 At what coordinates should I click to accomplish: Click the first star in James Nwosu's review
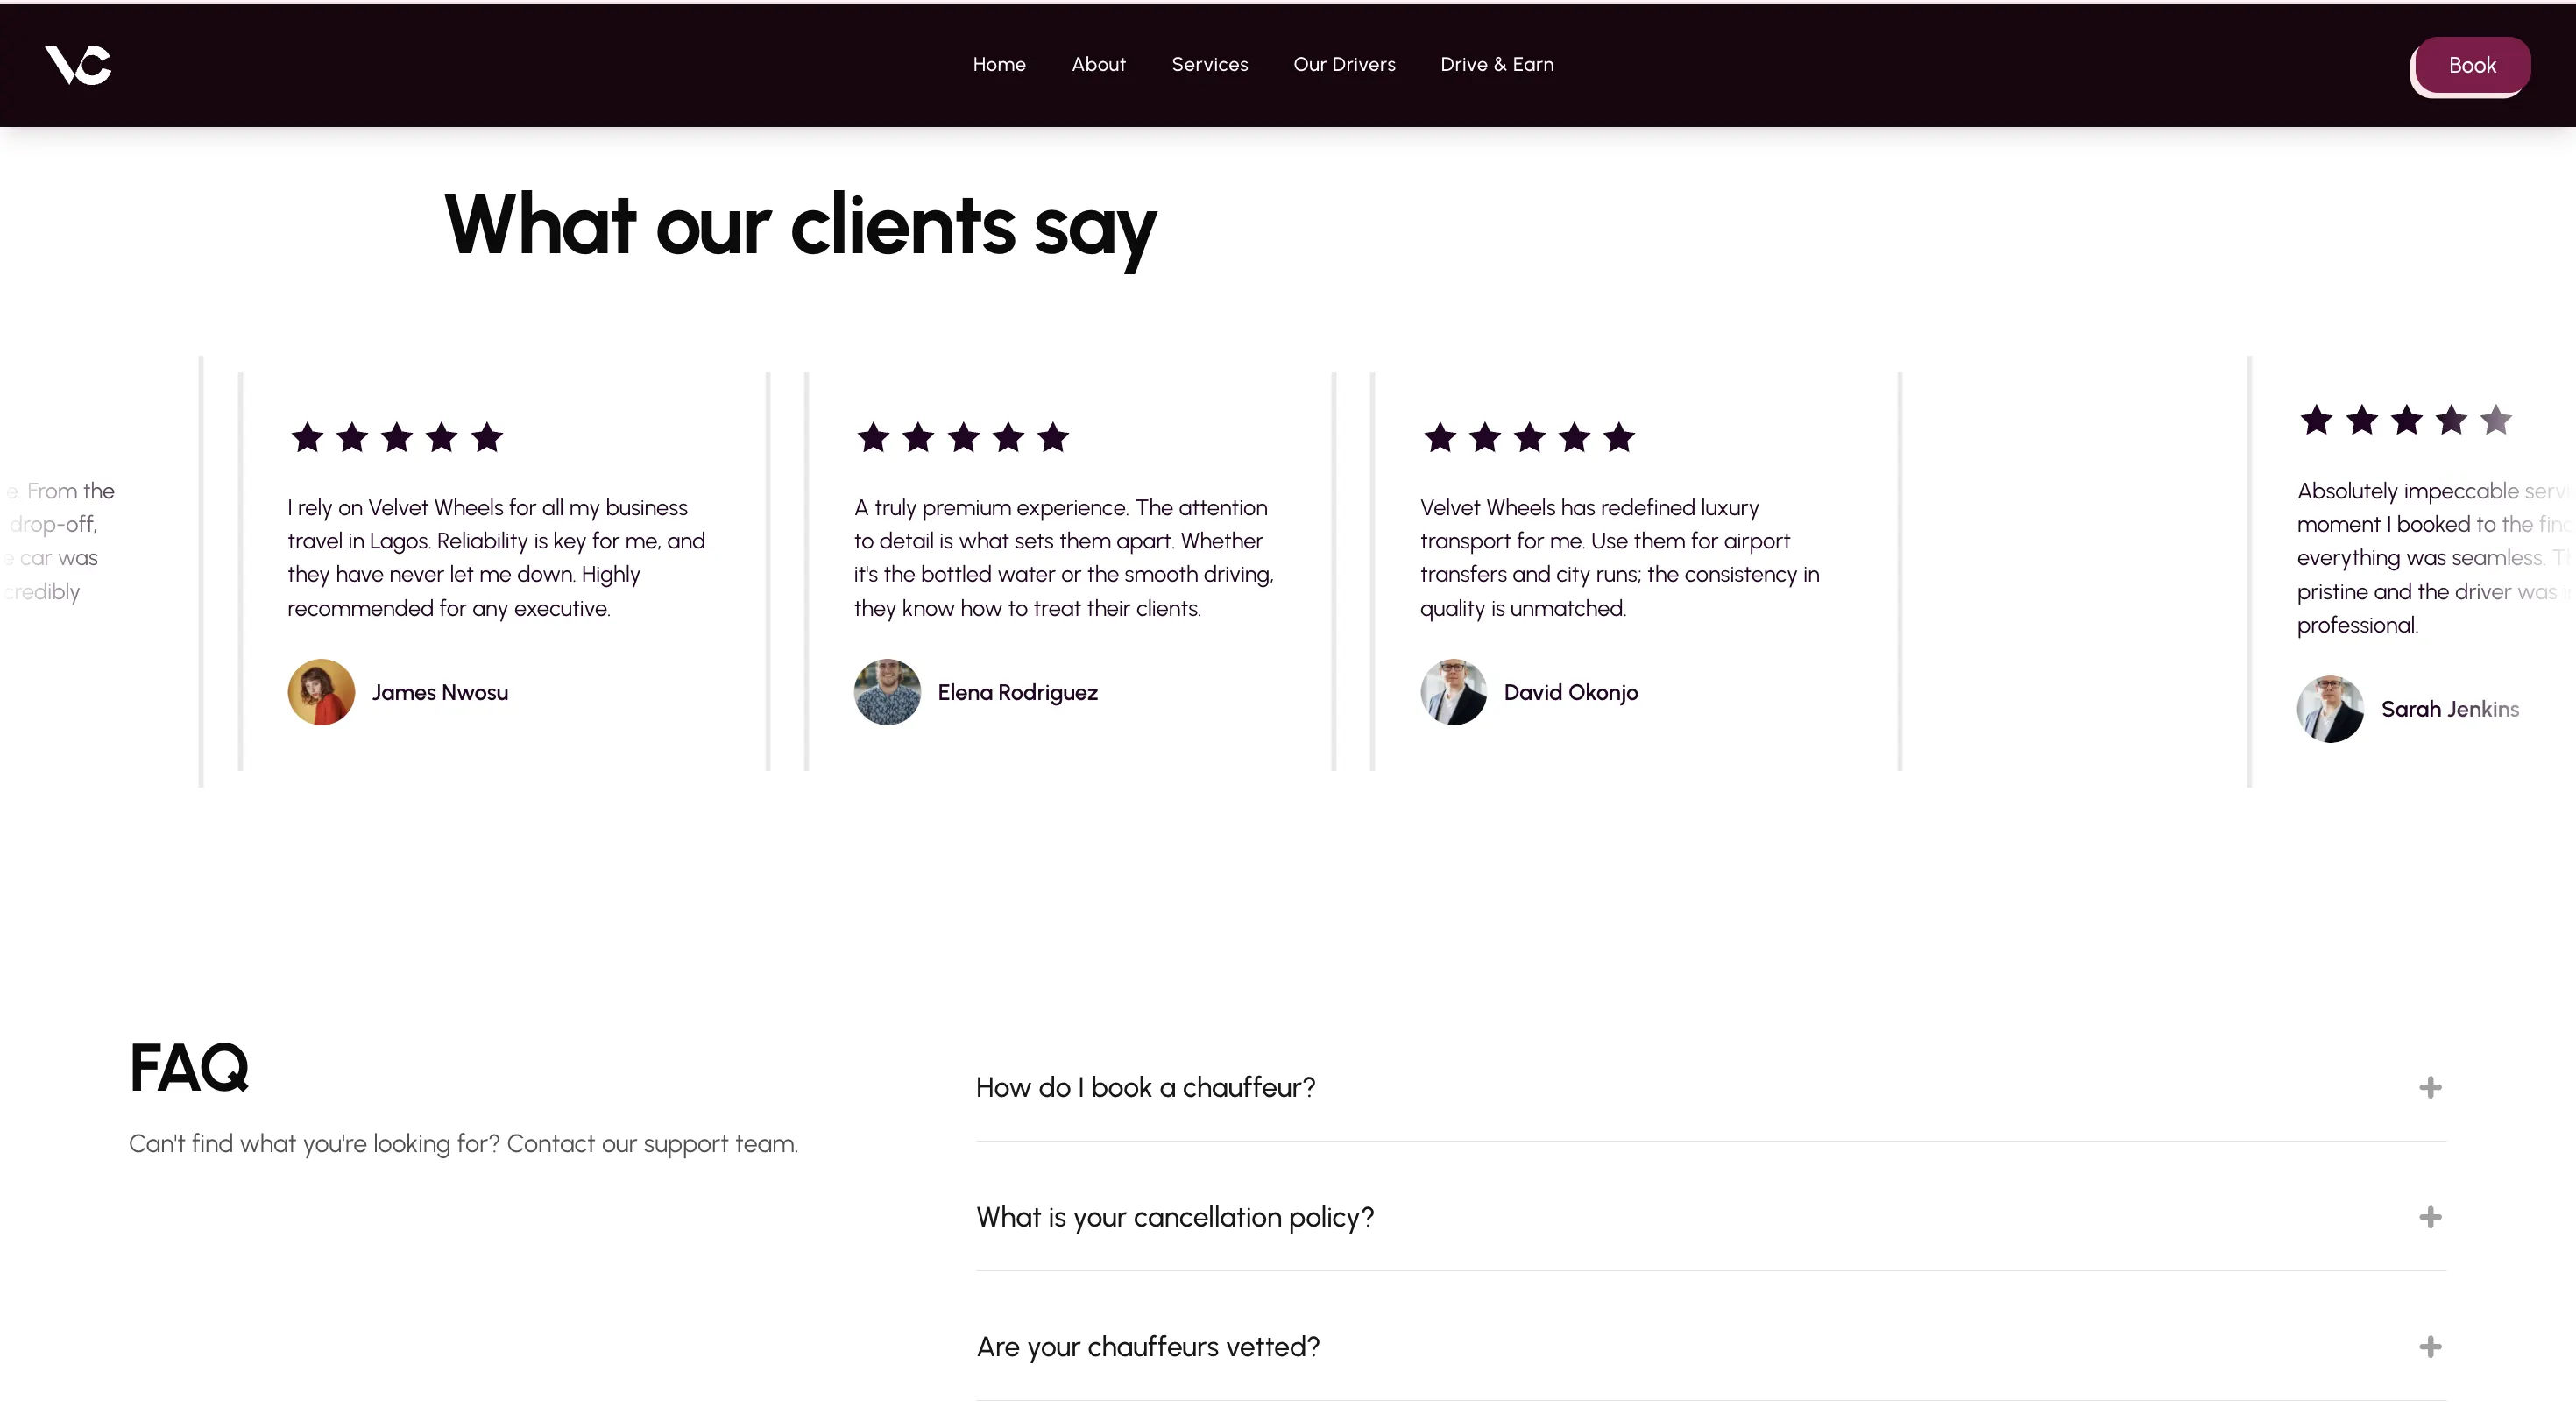[307, 437]
